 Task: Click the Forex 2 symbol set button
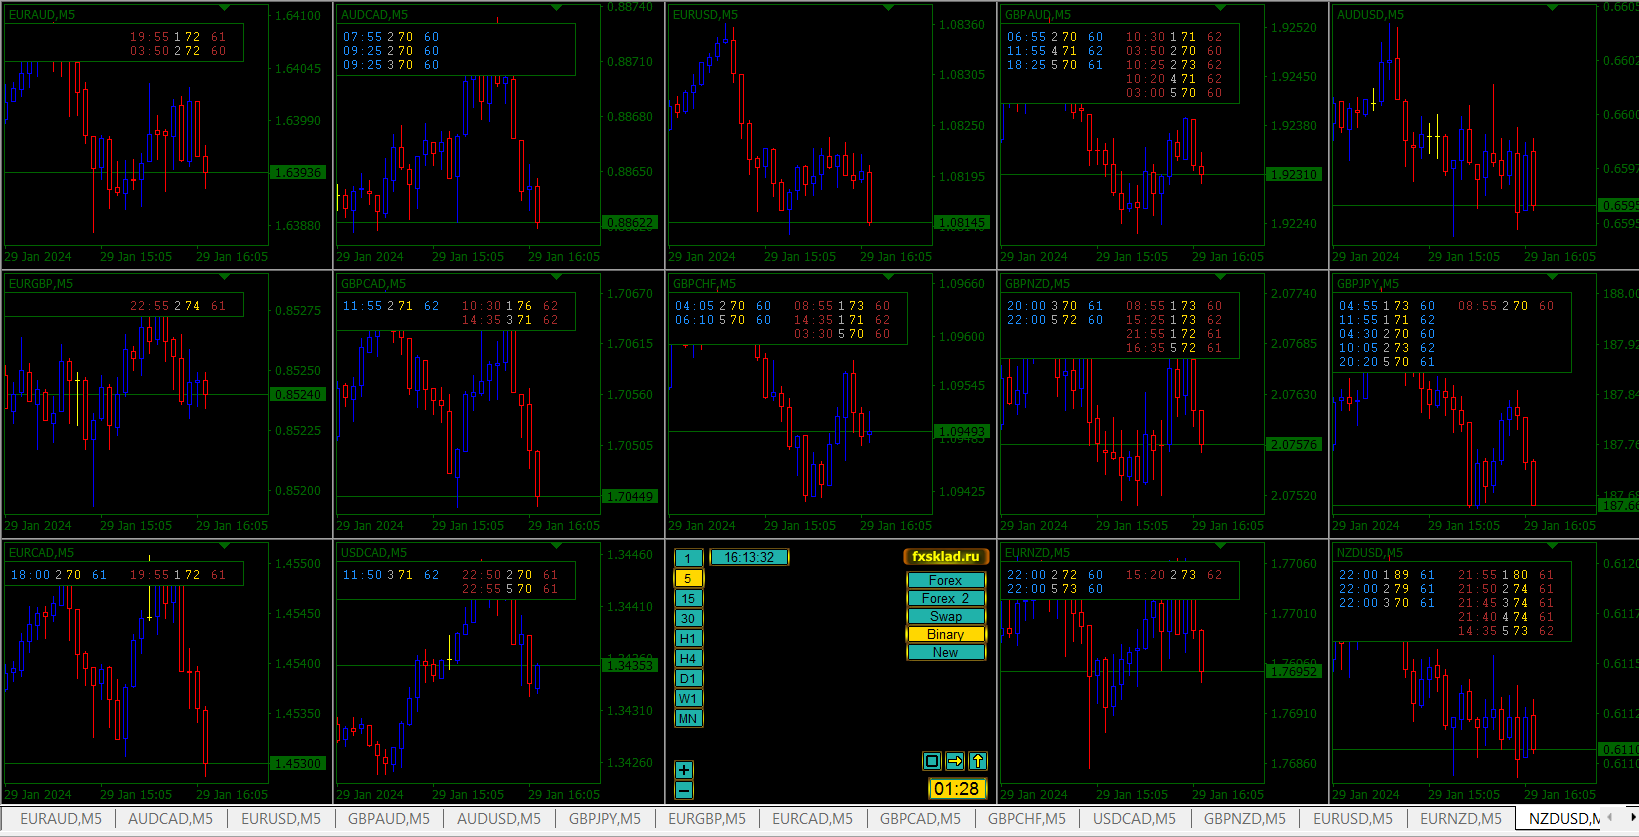[x=946, y=598]
